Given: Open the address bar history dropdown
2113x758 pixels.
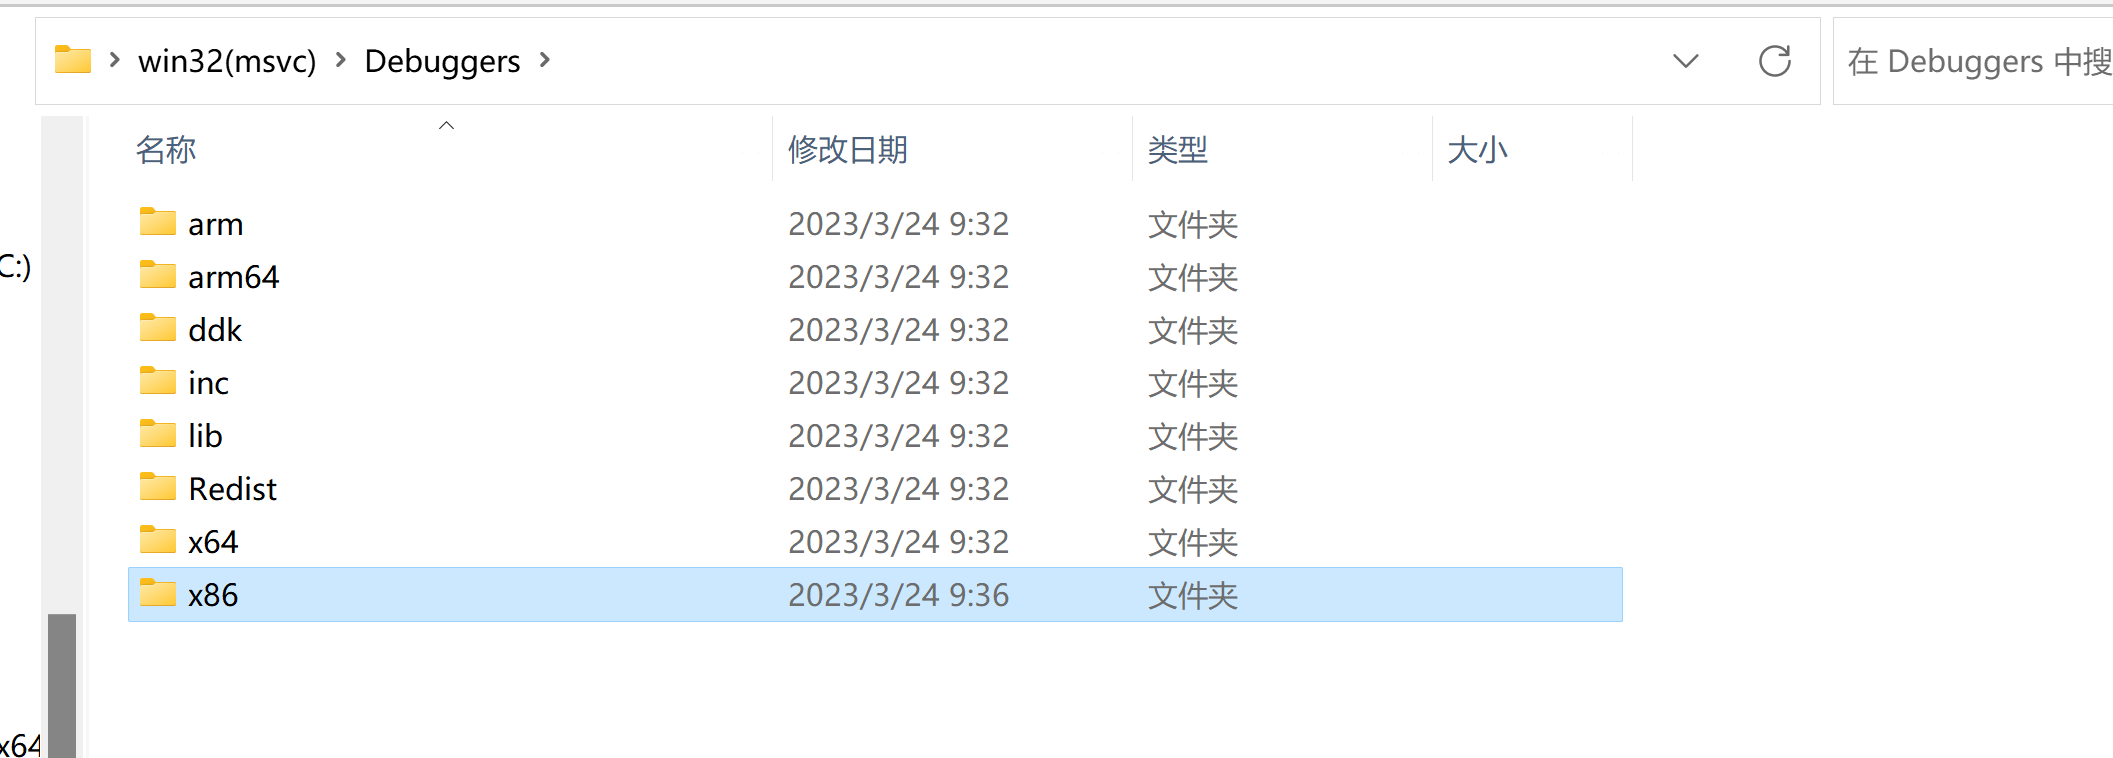Looking at the screenshot, I should 1686,61.
